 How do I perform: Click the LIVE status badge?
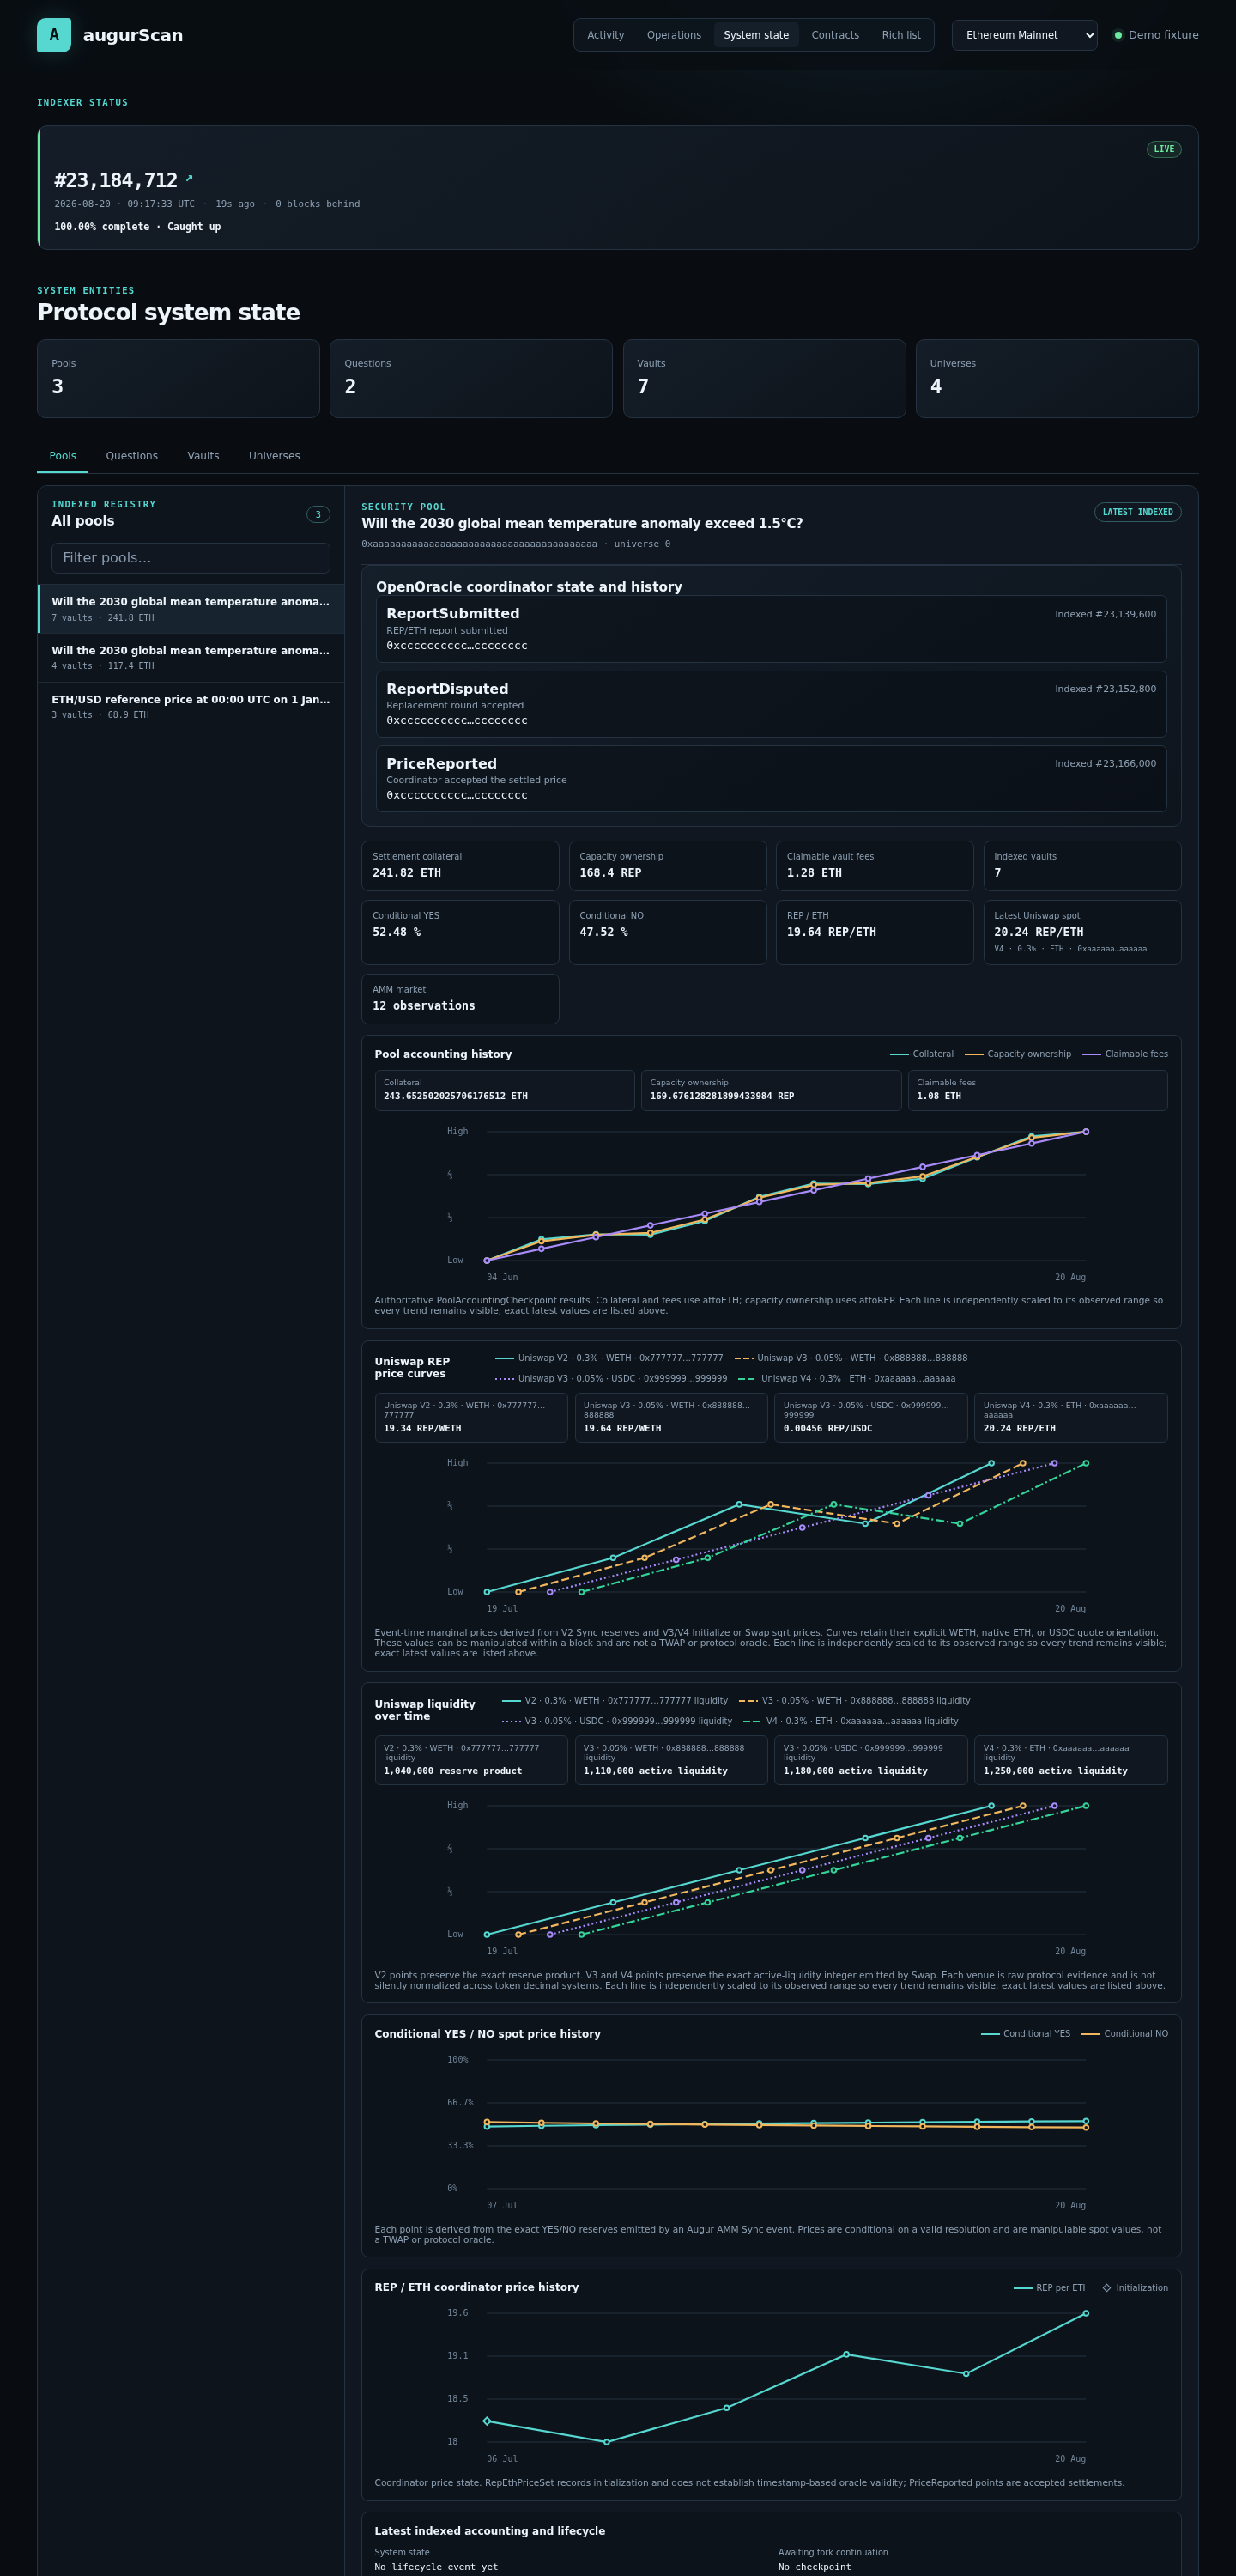pos(1164,149)
